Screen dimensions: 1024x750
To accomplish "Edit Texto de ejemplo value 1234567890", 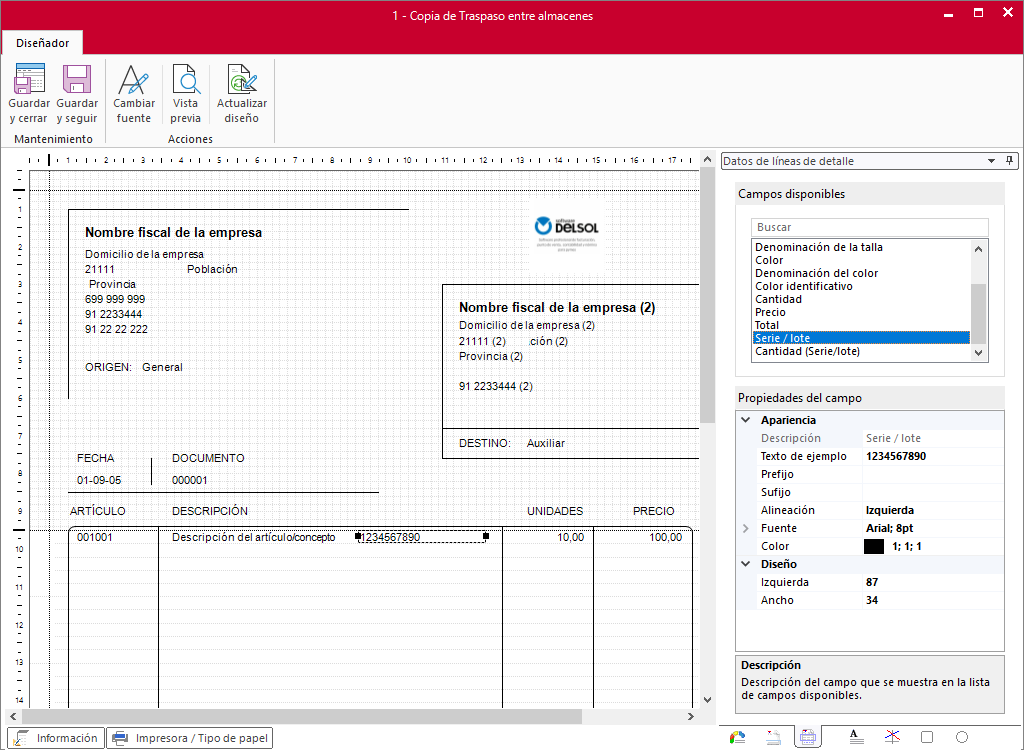I will [934, 456].
